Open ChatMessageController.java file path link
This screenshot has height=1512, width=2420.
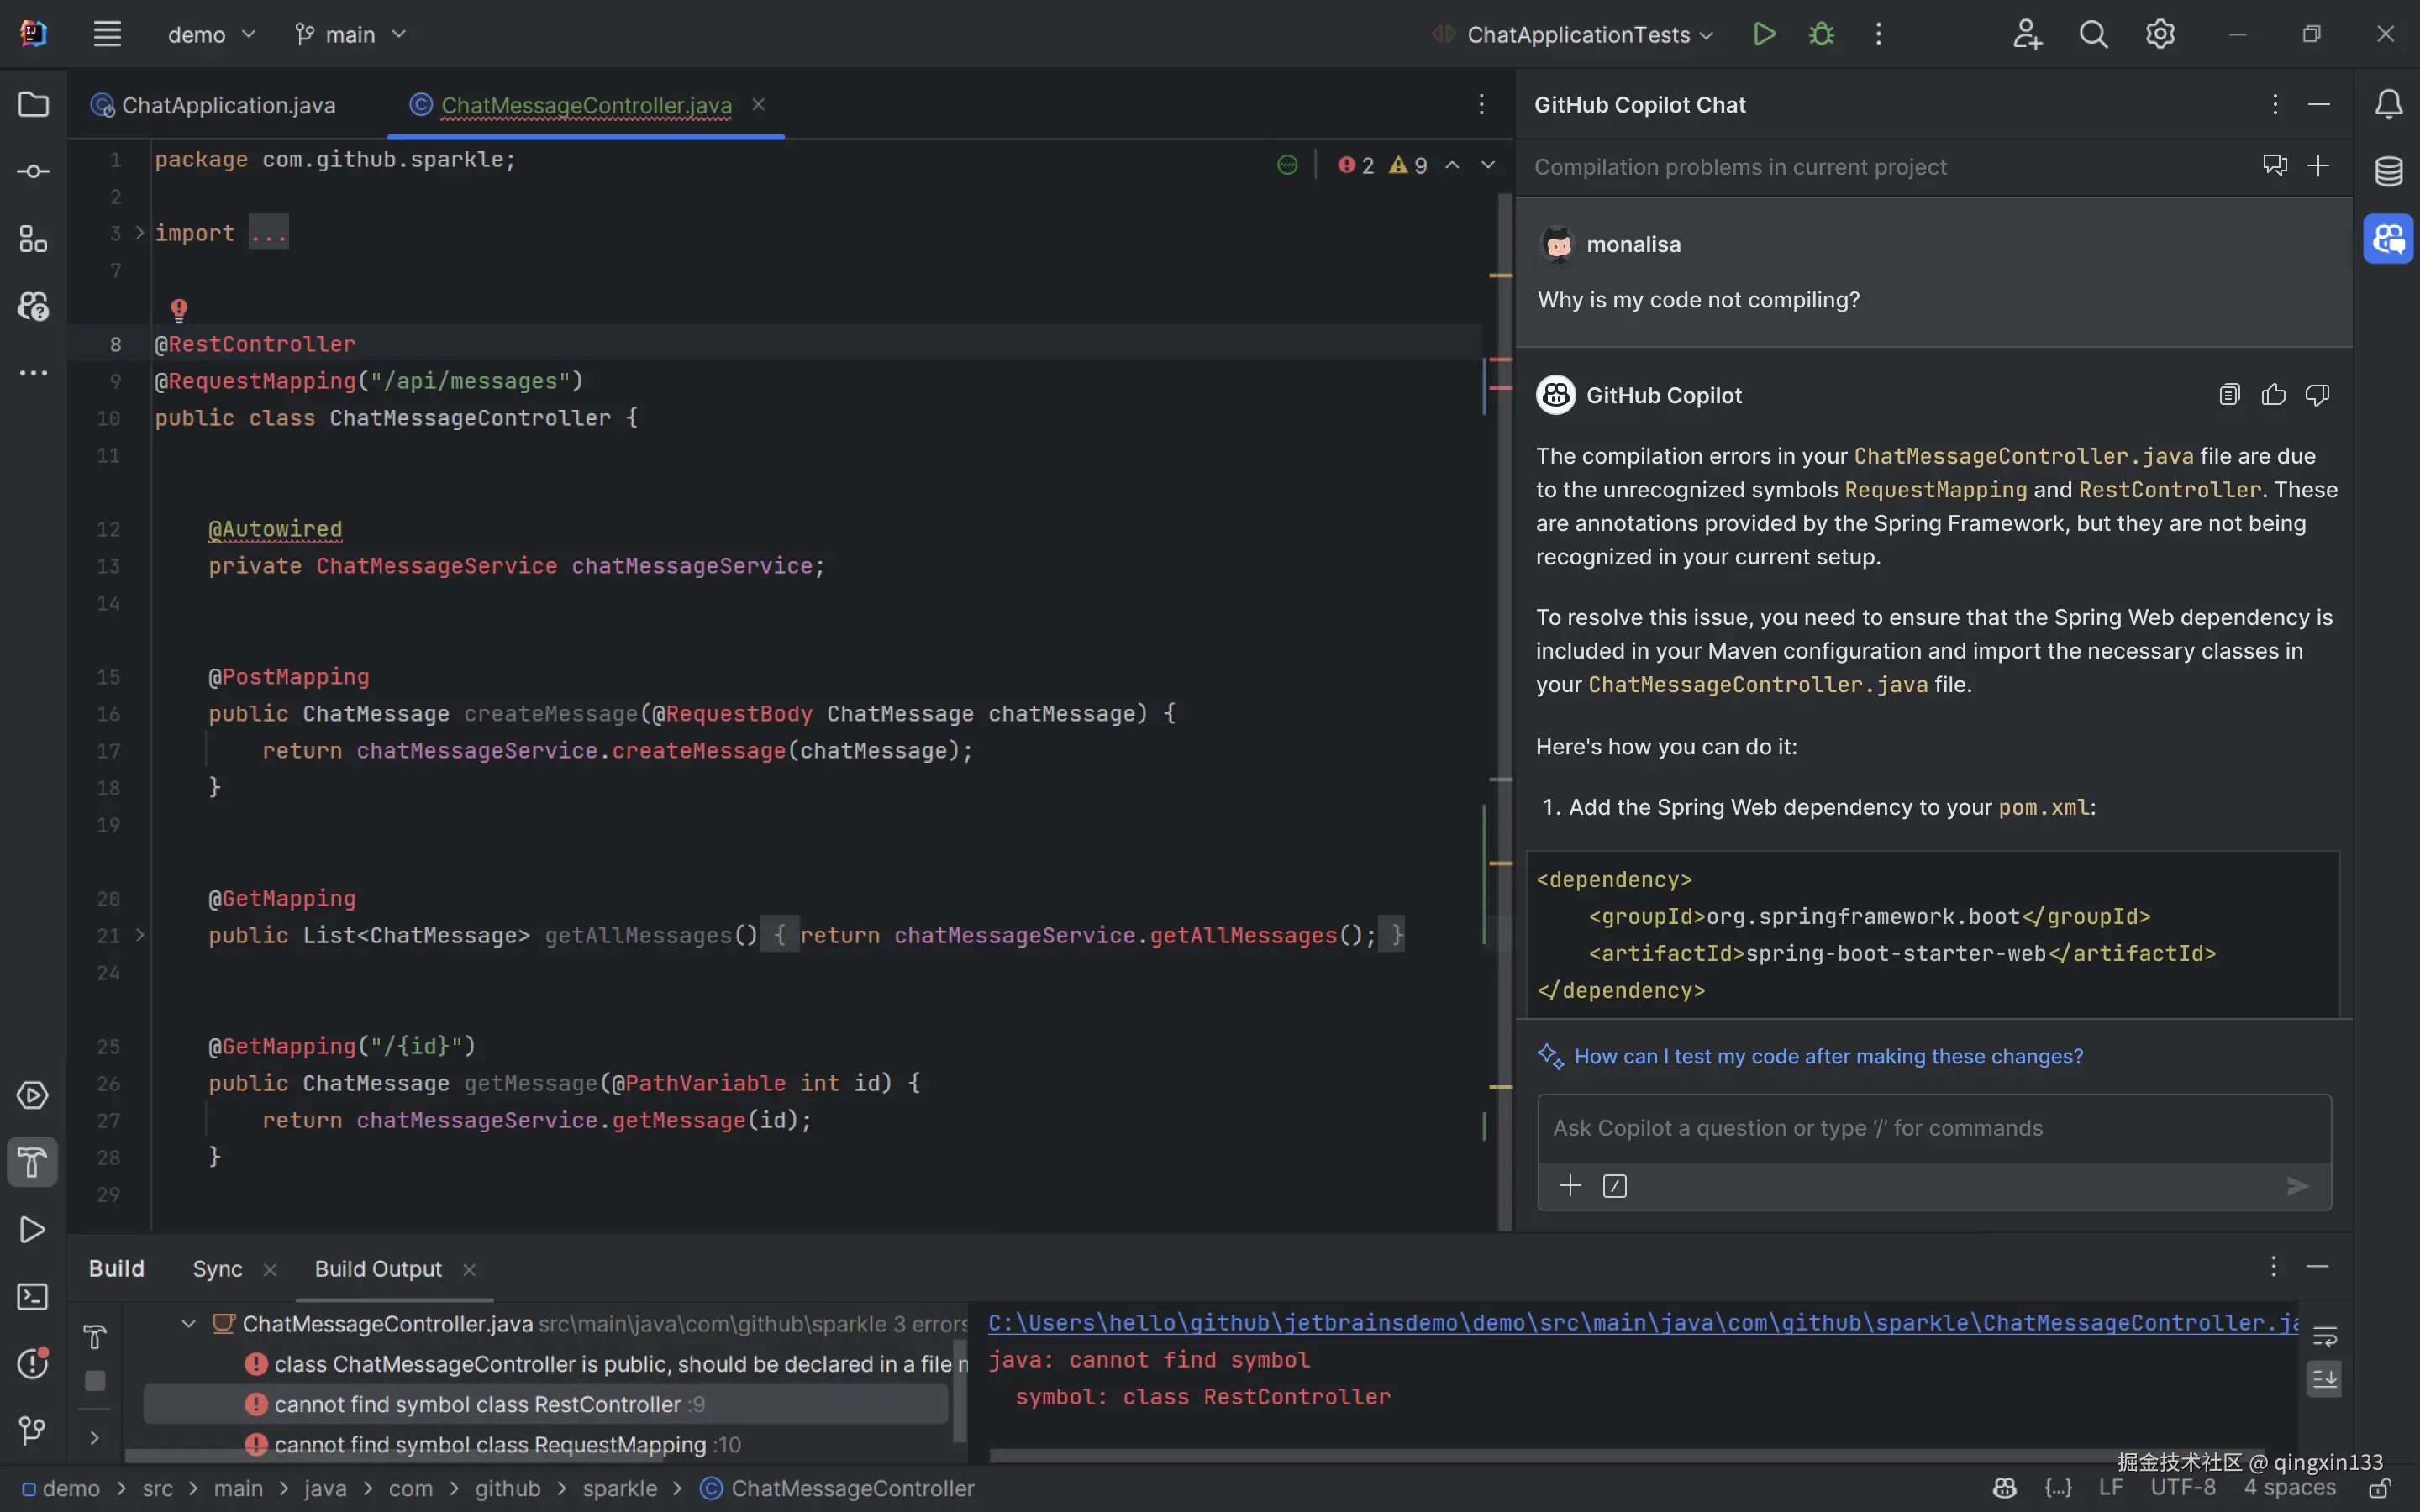click(x=1640, y=1323)
